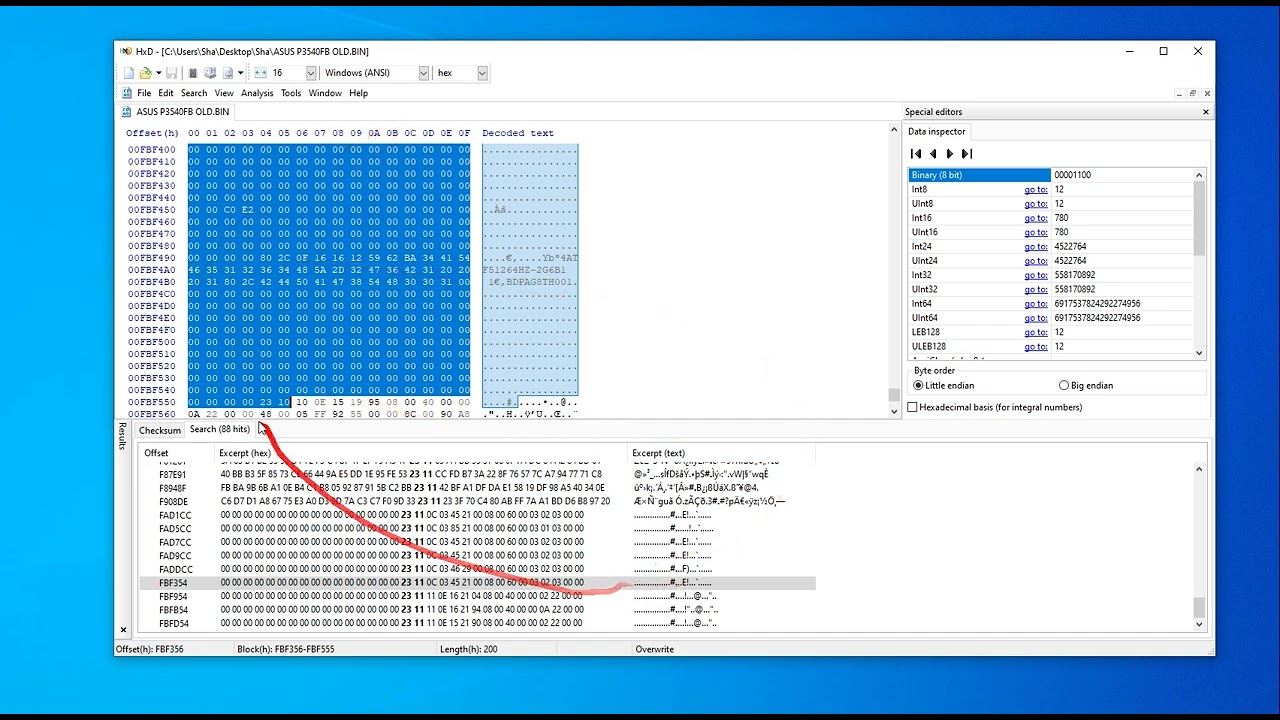This screenshot has width=1280, height=720.
Task: Click Data inspector scrollbar up arrow
Action: coord(1199,175)
